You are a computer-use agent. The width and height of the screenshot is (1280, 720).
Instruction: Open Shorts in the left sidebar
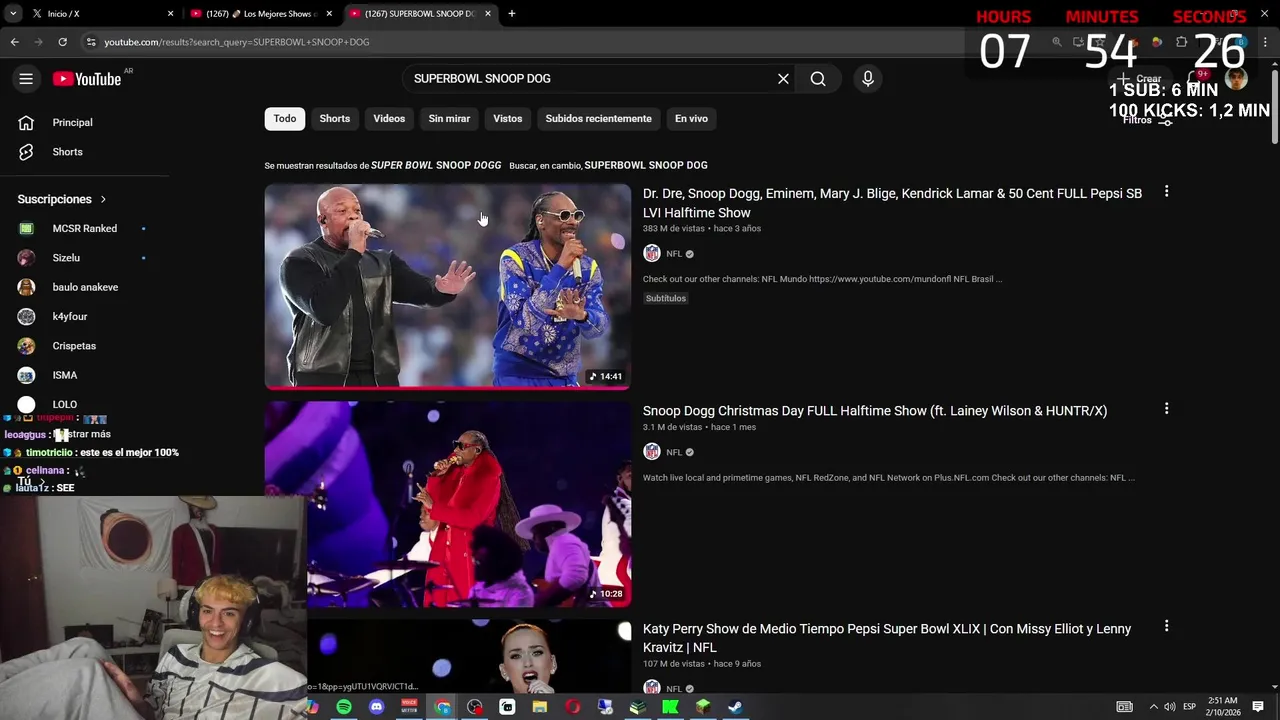[x=67, y=152]
